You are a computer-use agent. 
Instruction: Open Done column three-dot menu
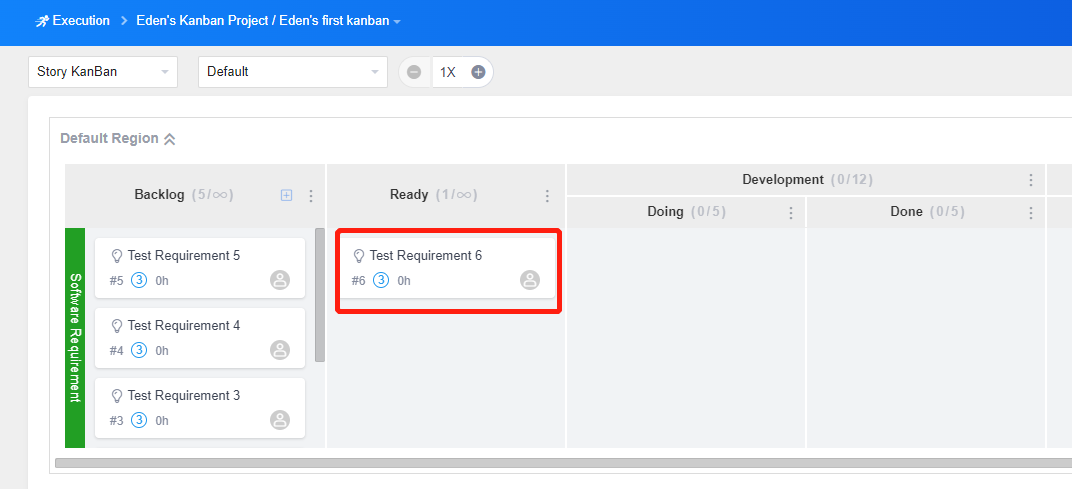(x=1031, y=213)
